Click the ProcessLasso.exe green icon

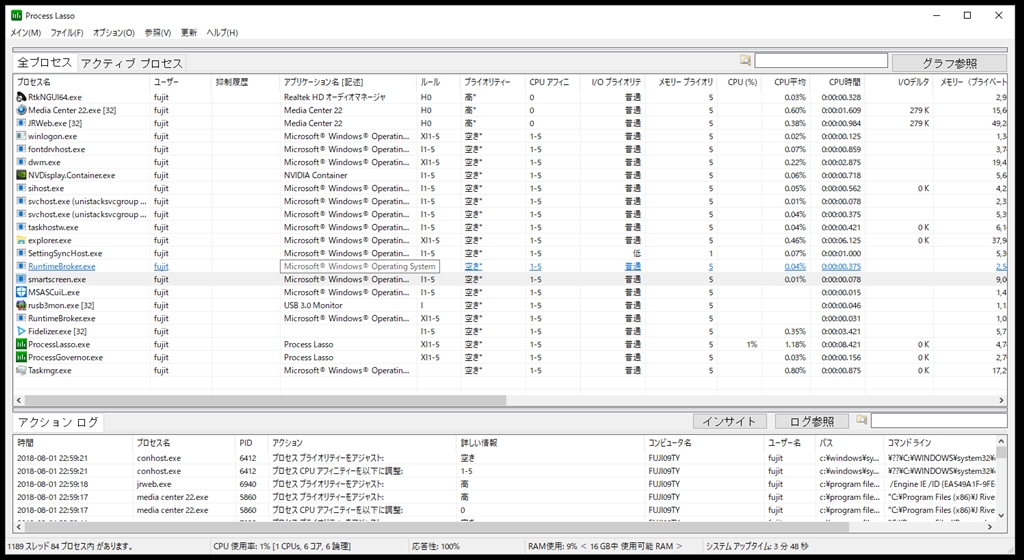(21, 345)
